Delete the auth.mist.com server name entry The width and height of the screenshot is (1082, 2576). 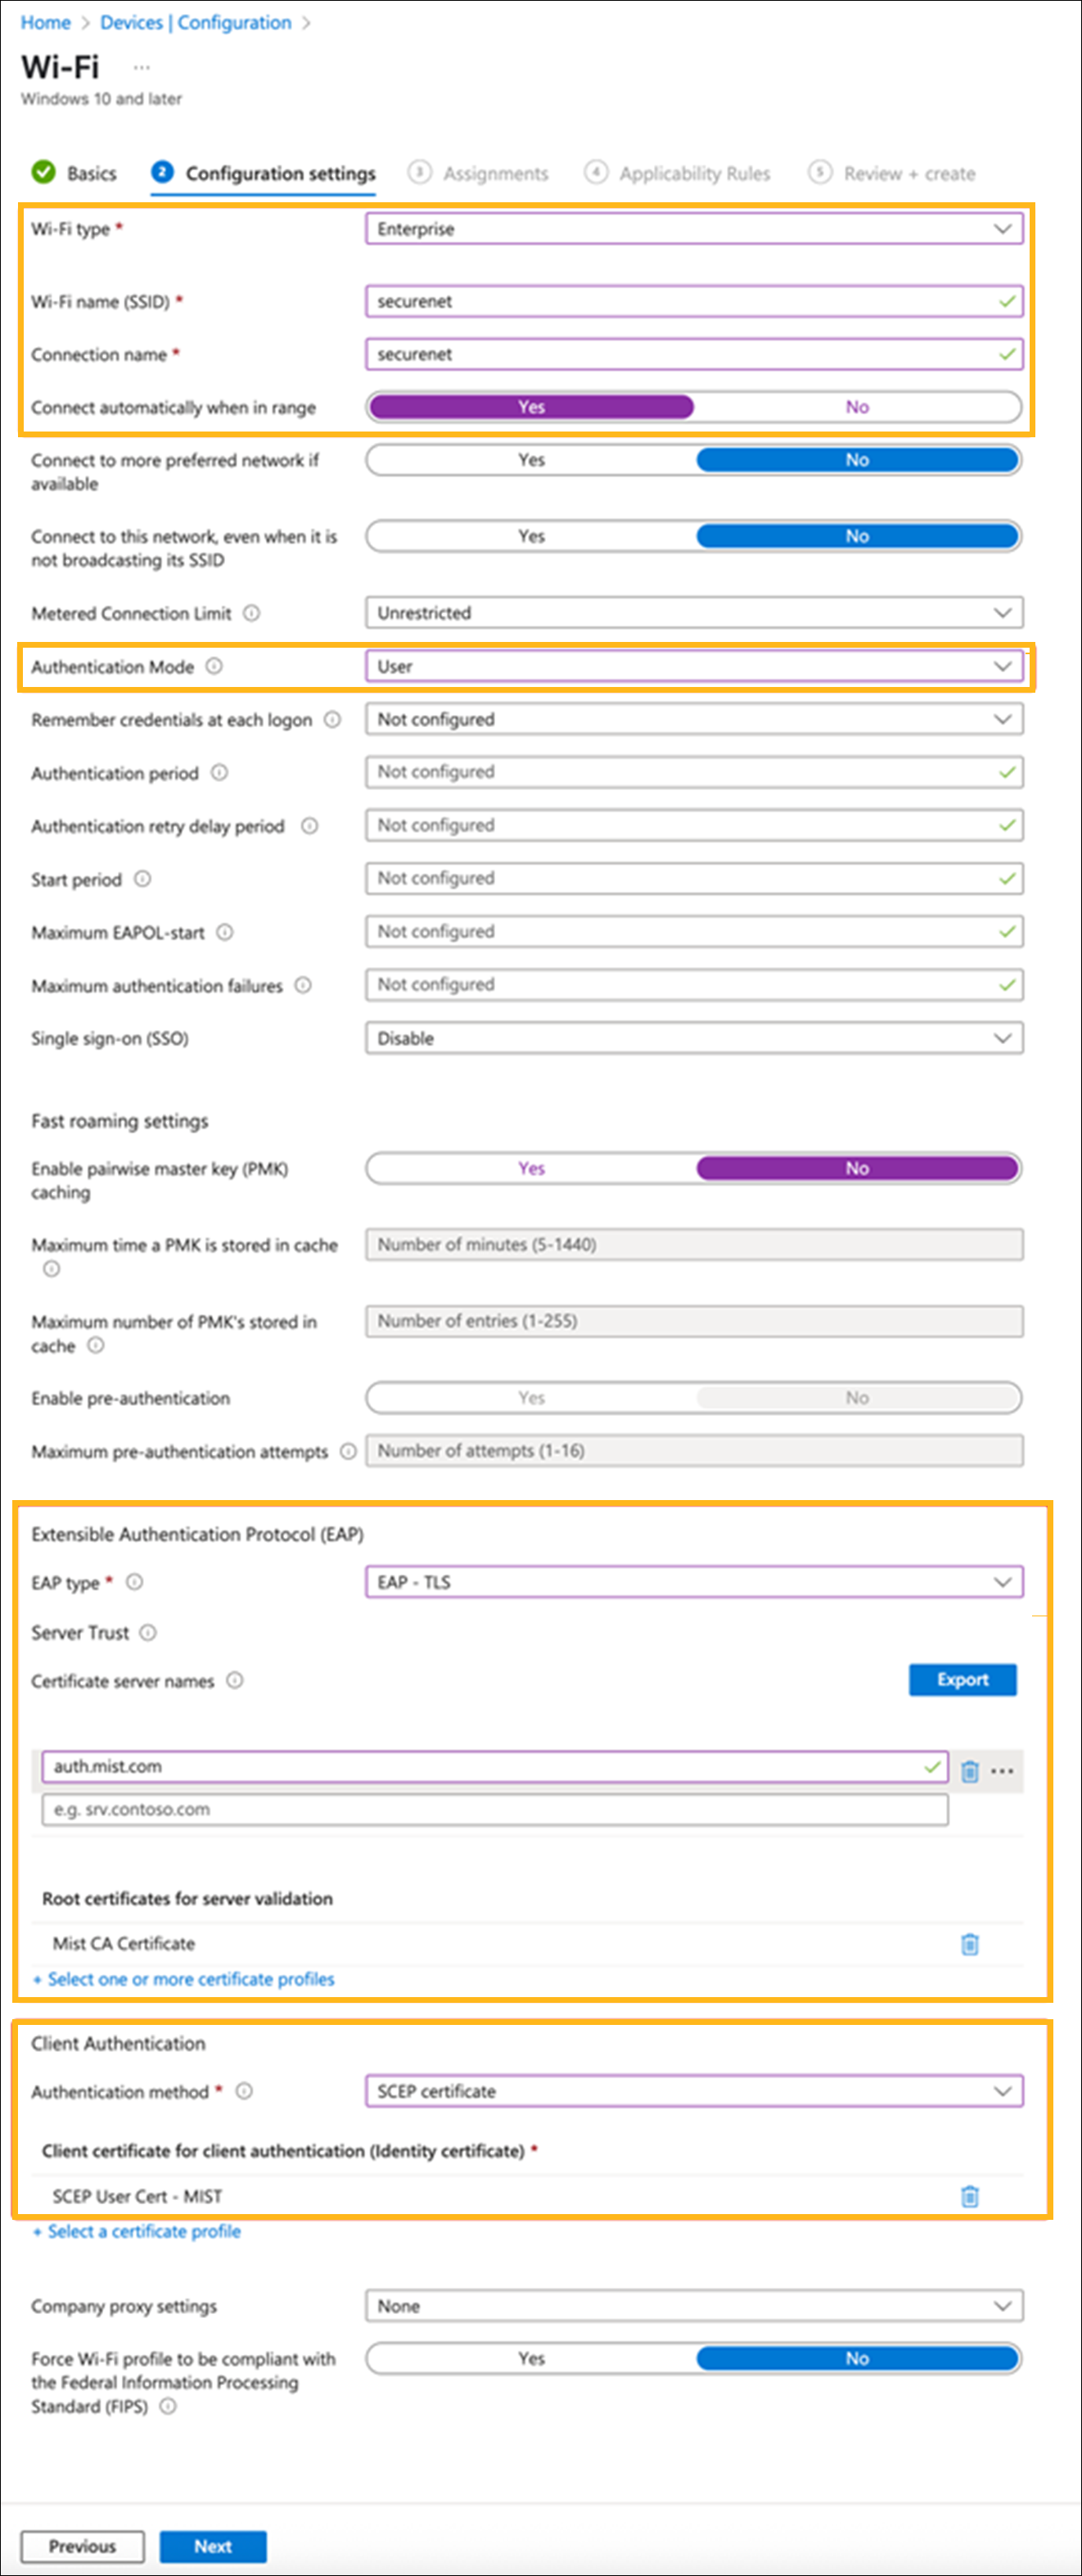click(x=969, y=1770)
